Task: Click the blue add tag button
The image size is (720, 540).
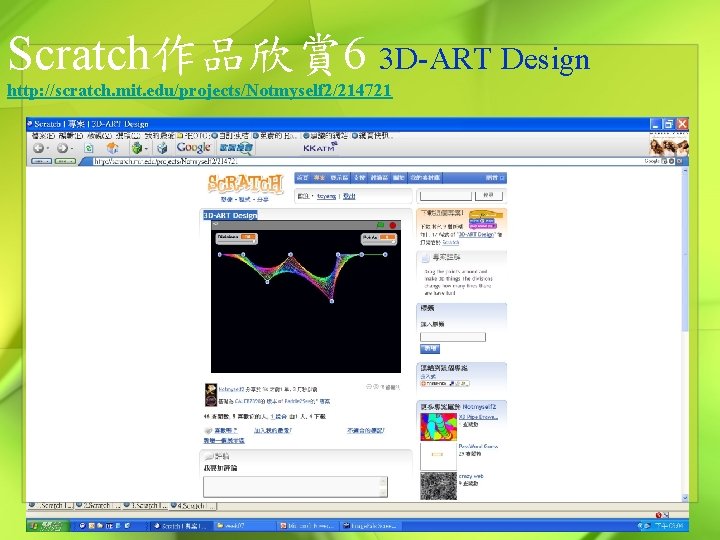Action: [x=430, y=349]
